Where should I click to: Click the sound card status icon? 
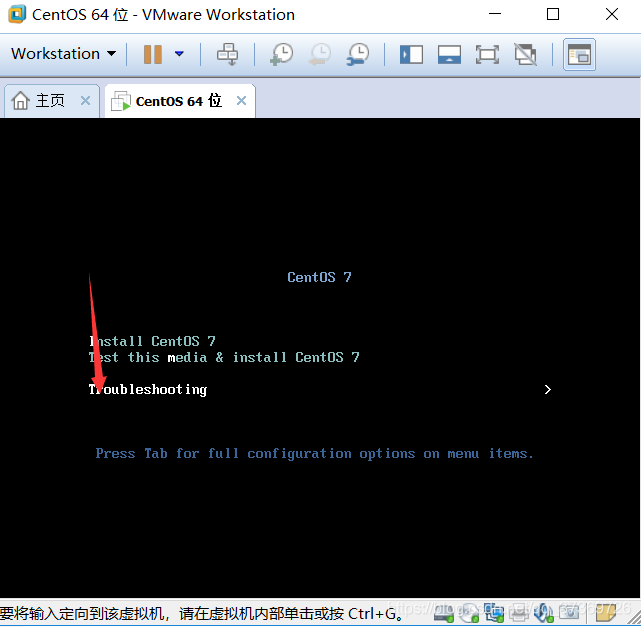pos(544,613)
